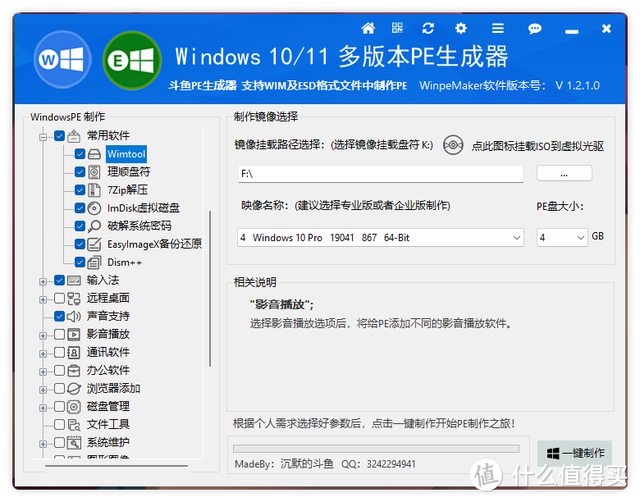The width and height of the screenshot is (640, 502).
Task: Uncheck the Dism++ checkbox
Action: (x=80, y=262)
